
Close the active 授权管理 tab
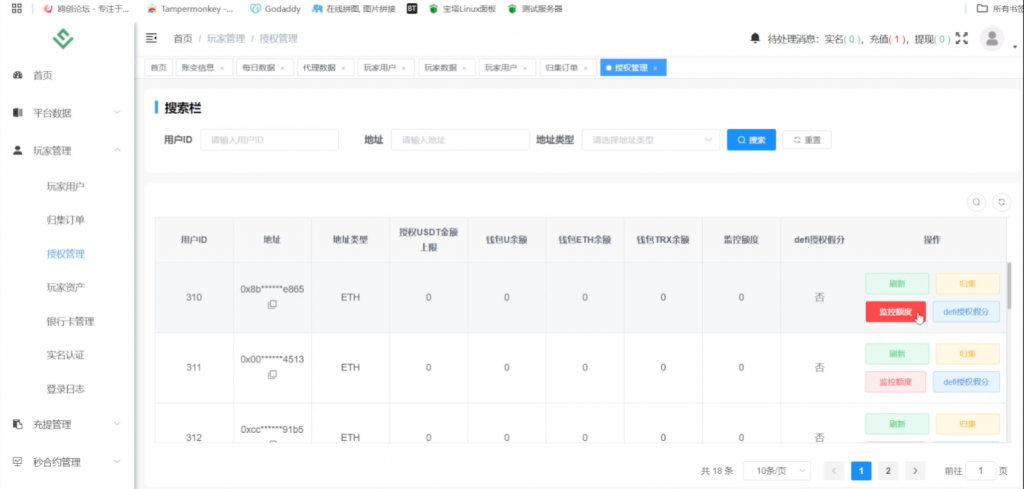point(655,68)
